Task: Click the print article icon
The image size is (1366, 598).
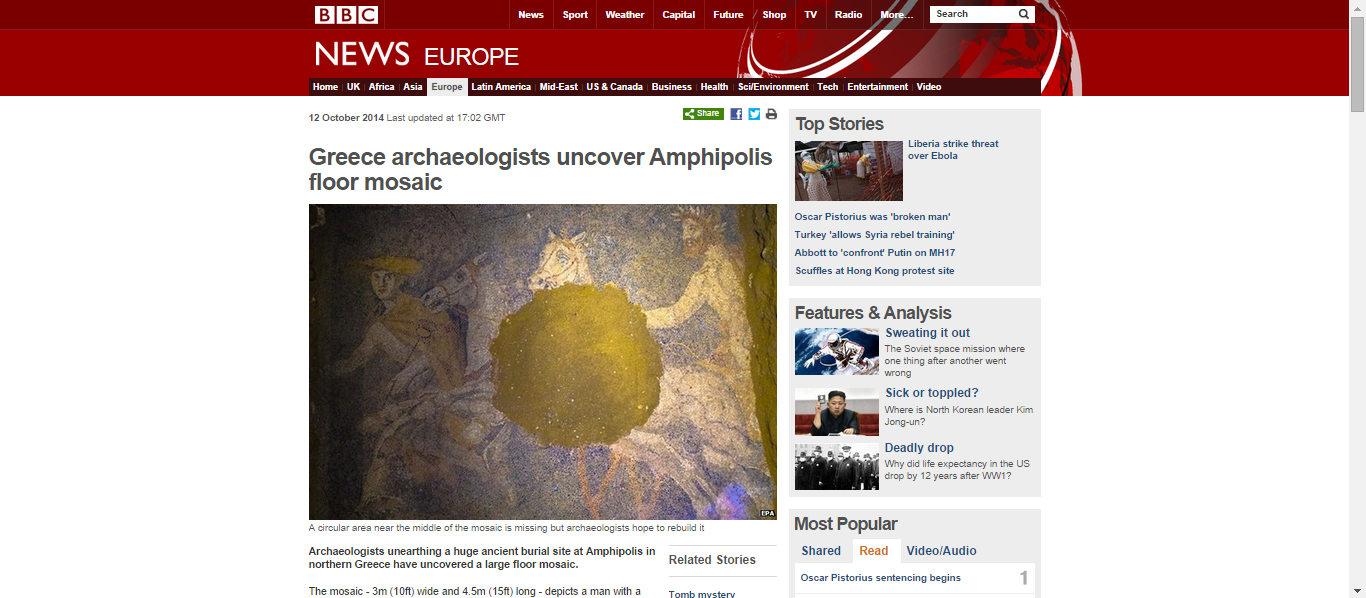Action: point(771,114)
